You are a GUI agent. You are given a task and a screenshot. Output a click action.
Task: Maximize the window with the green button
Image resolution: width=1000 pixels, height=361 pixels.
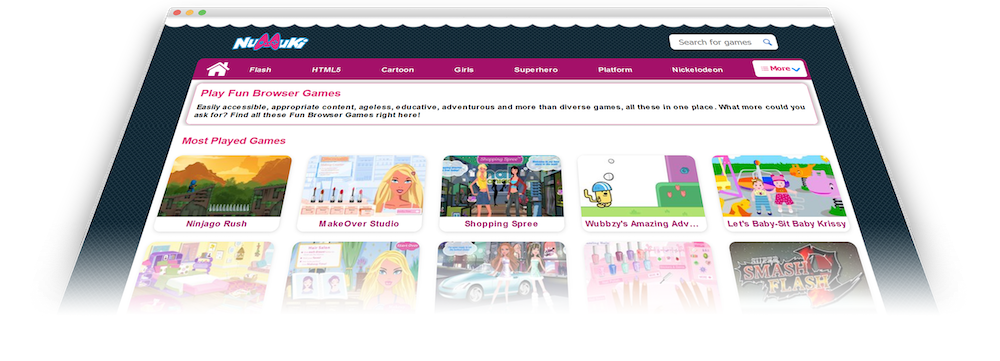[x=202, y=12]
